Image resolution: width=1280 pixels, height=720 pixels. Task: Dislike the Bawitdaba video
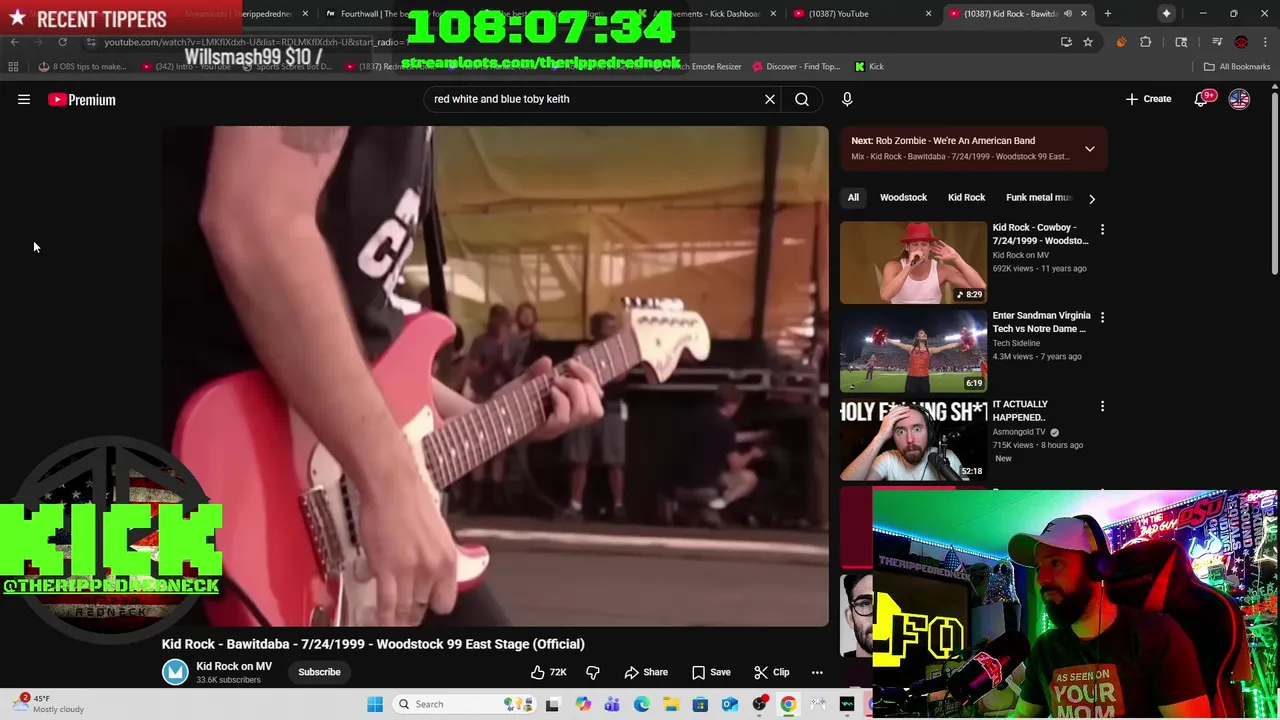592,672
